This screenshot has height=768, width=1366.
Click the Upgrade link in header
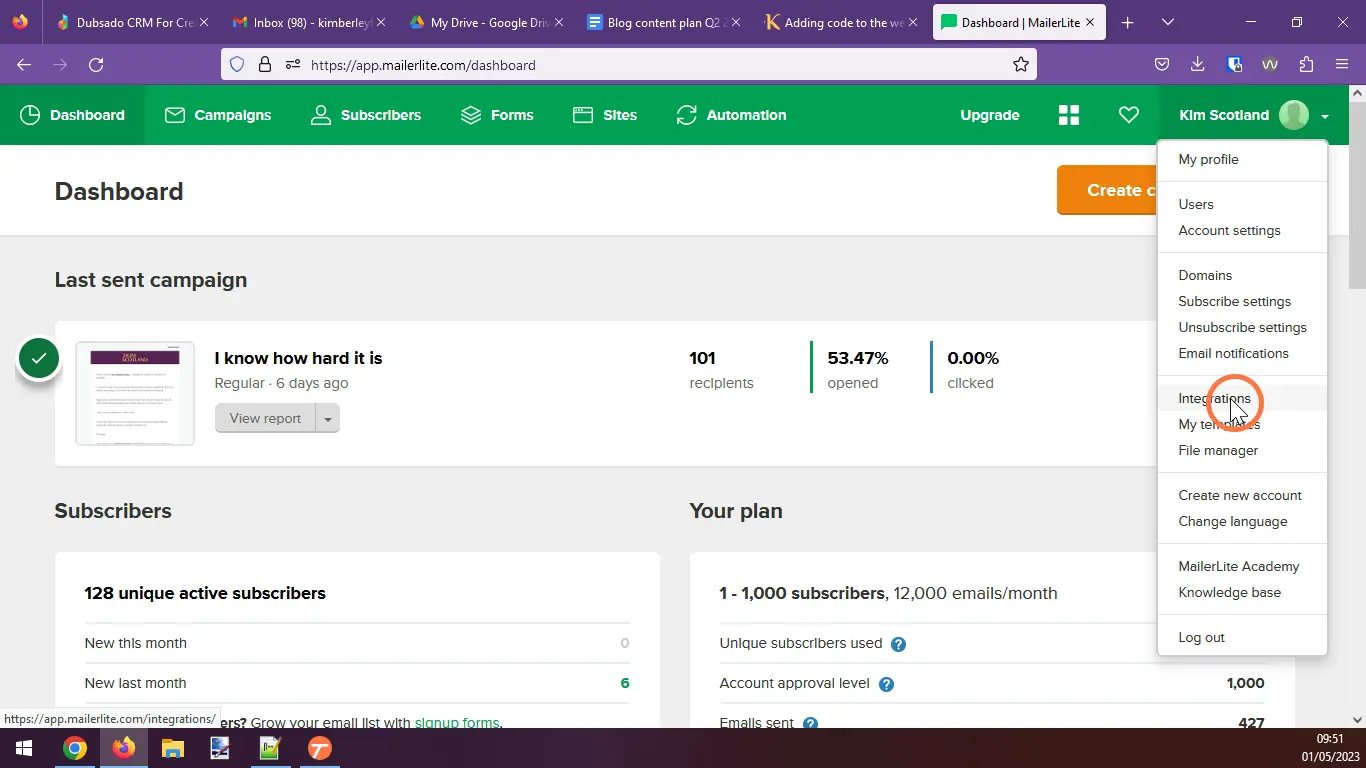[989, 115]
